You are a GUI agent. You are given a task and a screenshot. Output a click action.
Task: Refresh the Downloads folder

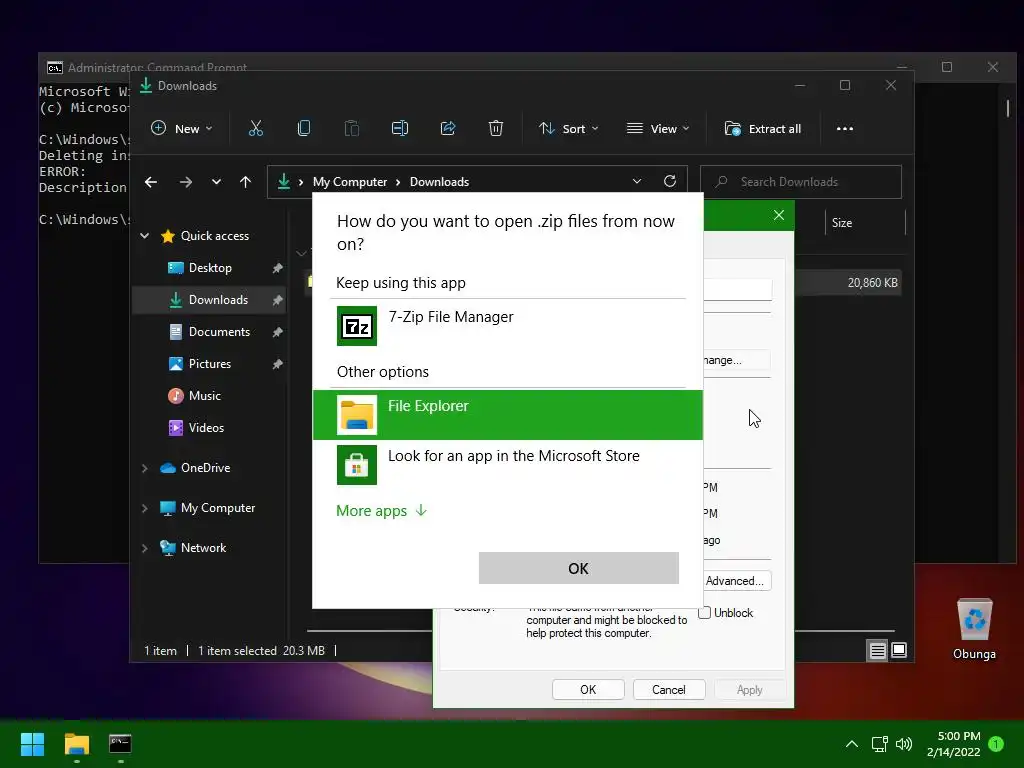pyautogui.click(x=670, y=182)
